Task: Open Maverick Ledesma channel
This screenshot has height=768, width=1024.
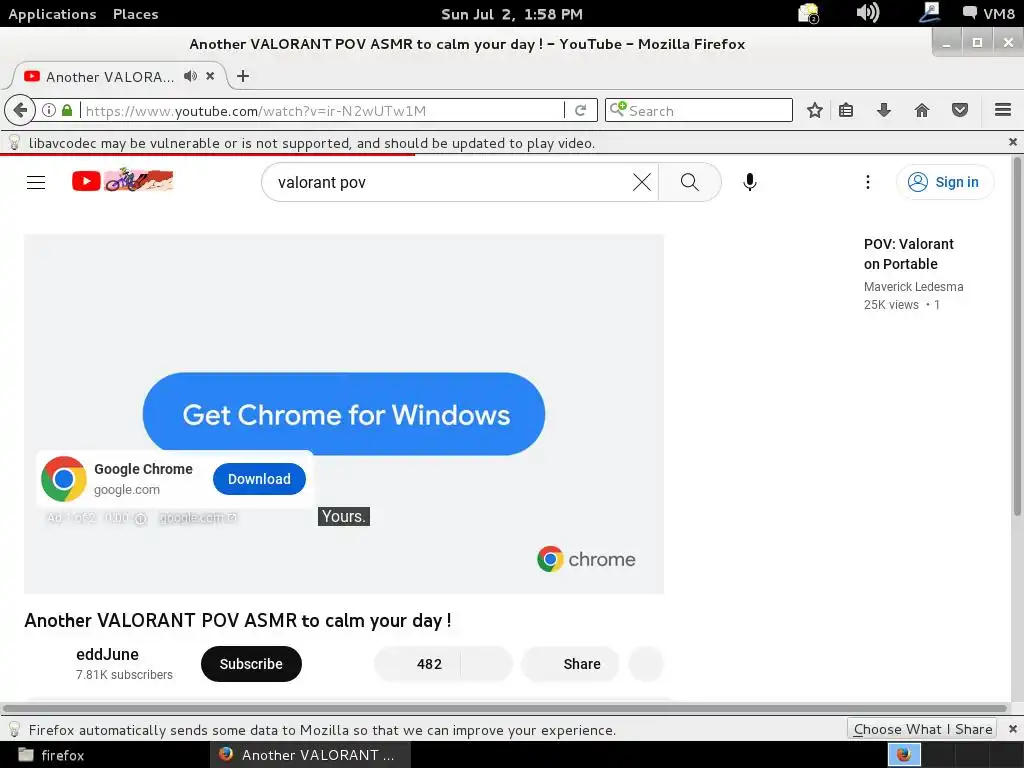Action: (x=913, y=287)
